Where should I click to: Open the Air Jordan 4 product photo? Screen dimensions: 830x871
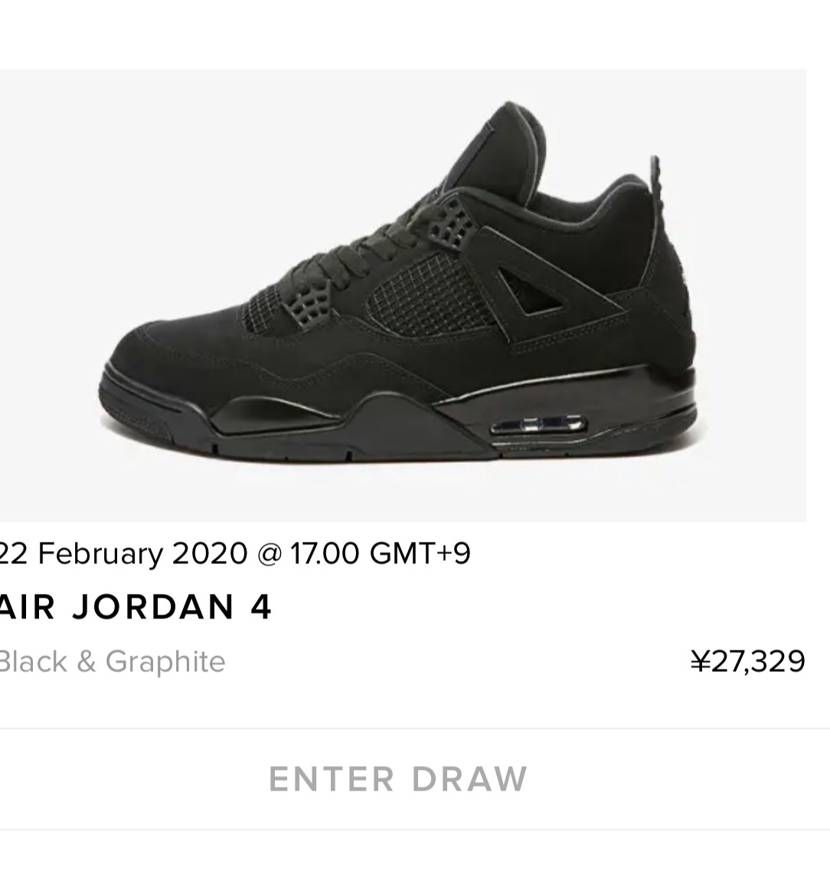(403, 295)
